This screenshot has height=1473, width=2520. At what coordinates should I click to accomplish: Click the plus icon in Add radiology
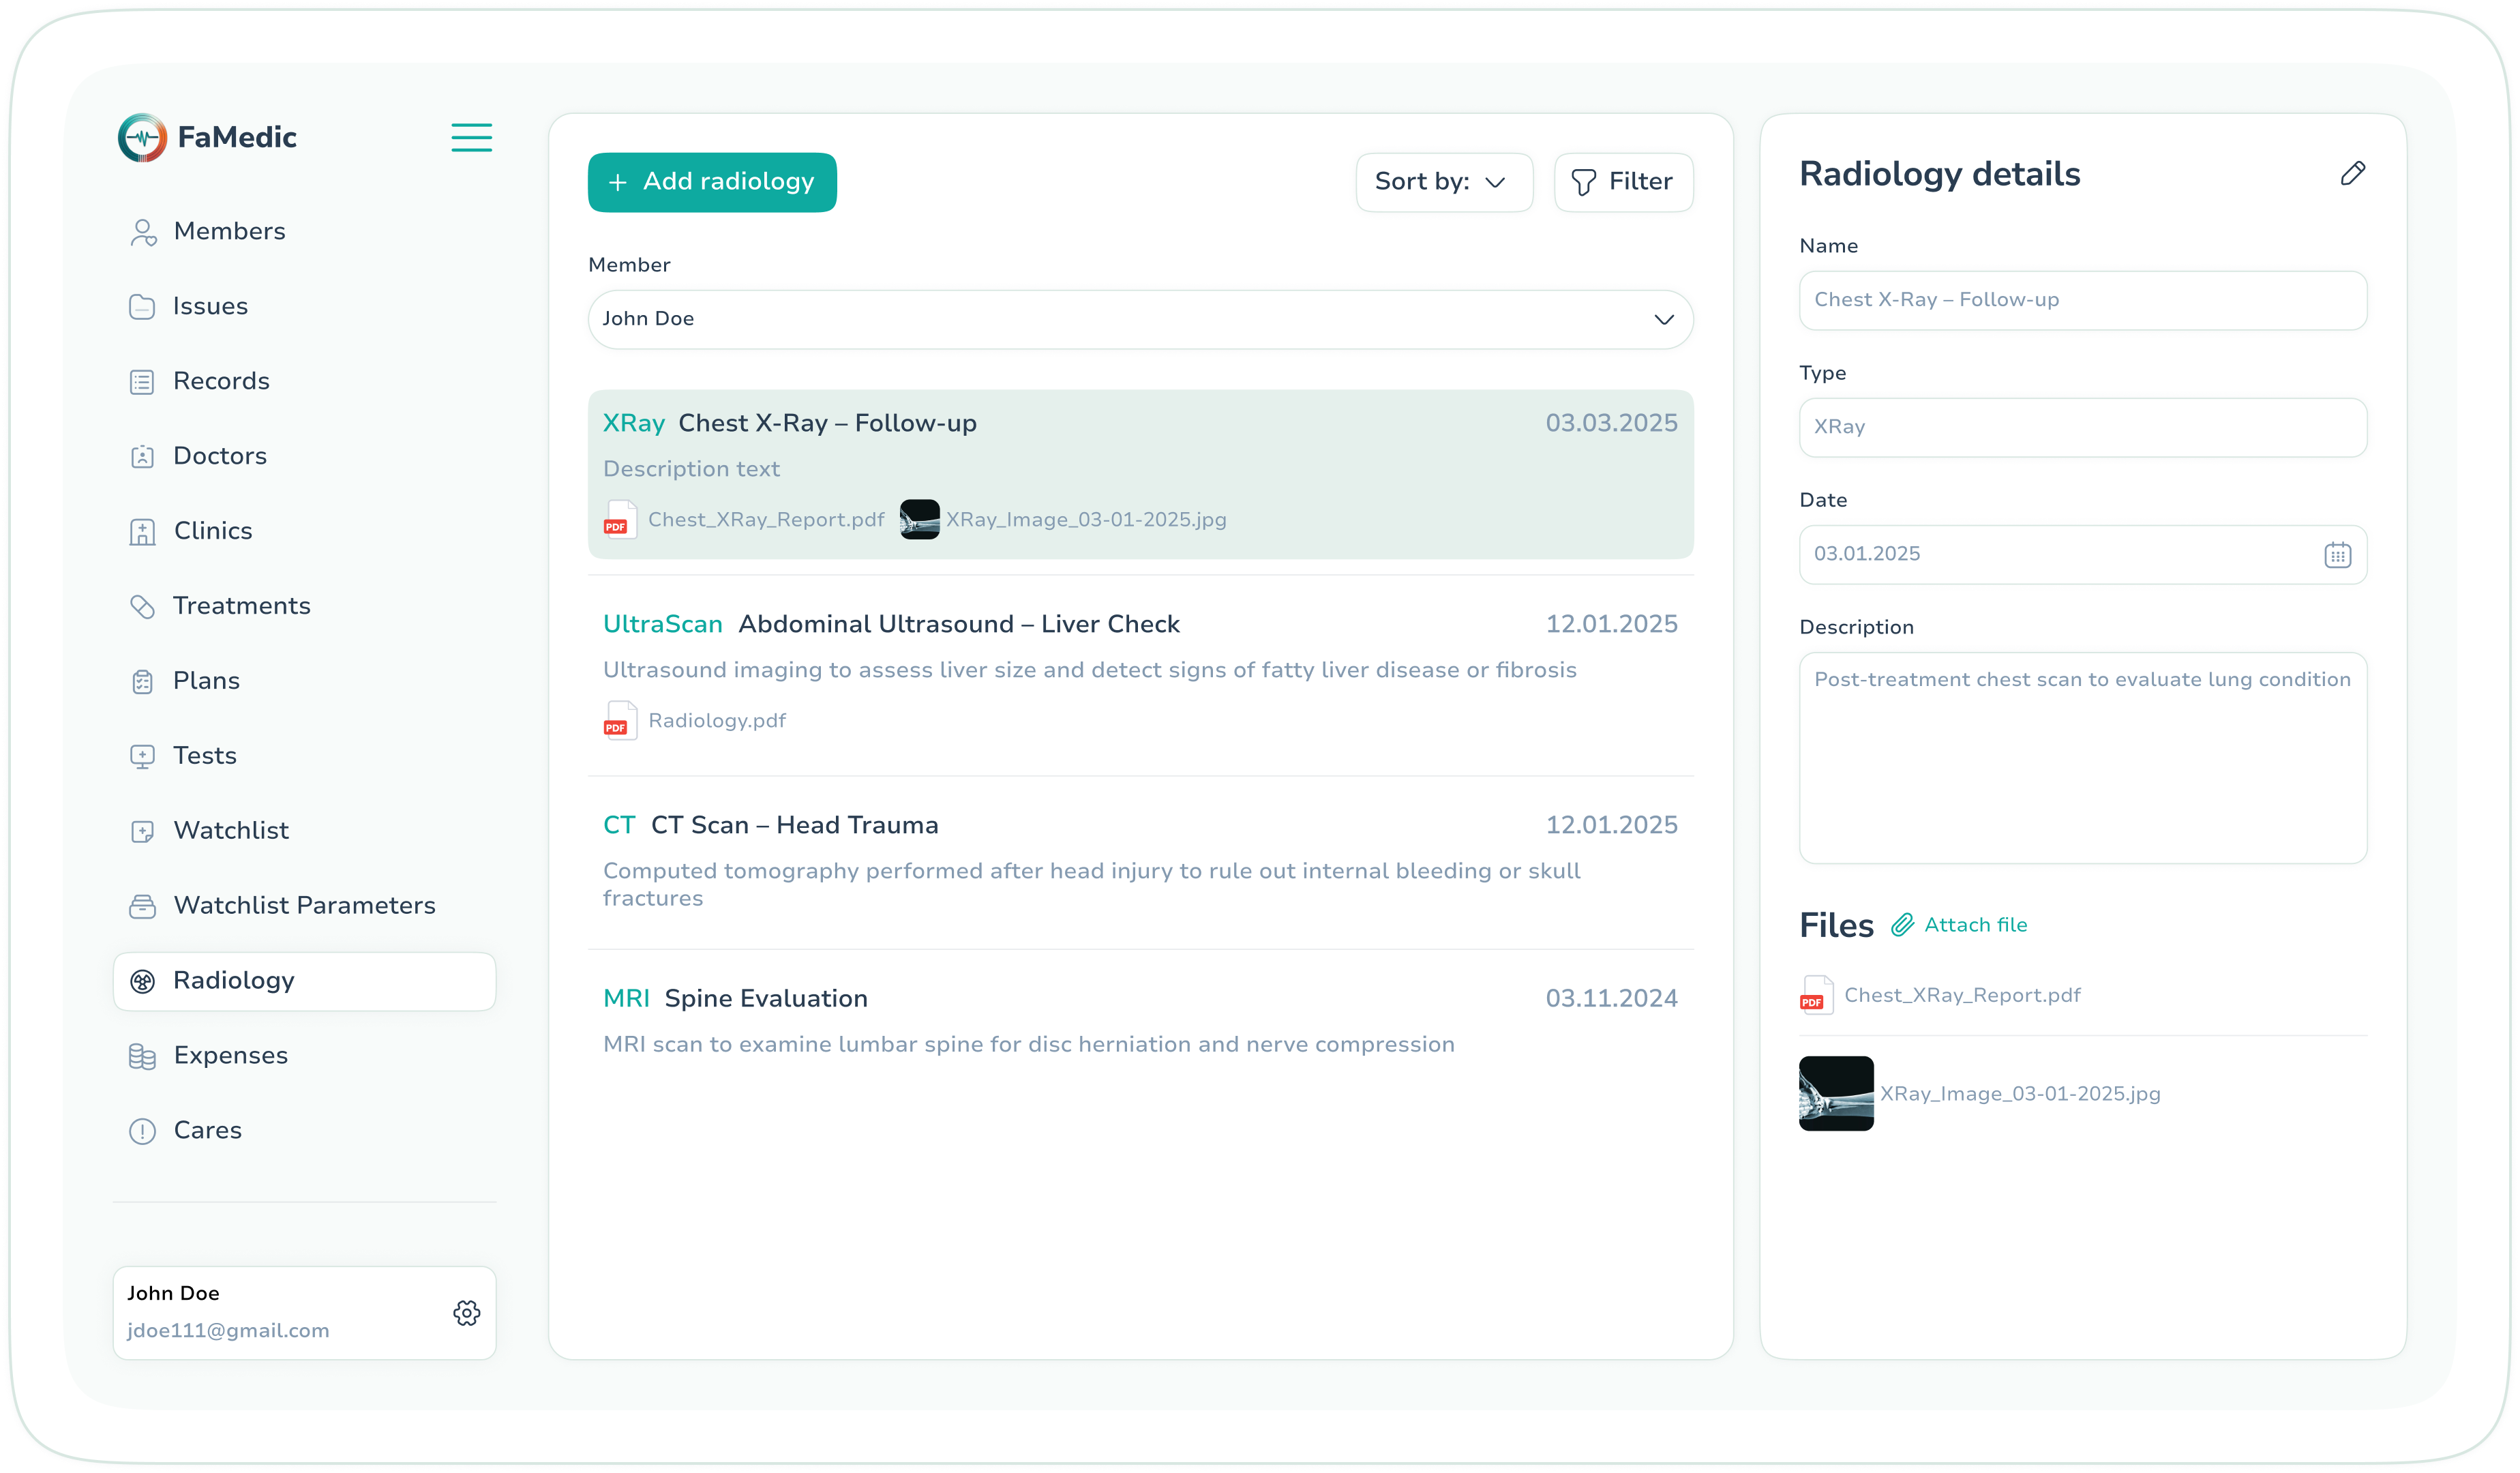[617, 182]
